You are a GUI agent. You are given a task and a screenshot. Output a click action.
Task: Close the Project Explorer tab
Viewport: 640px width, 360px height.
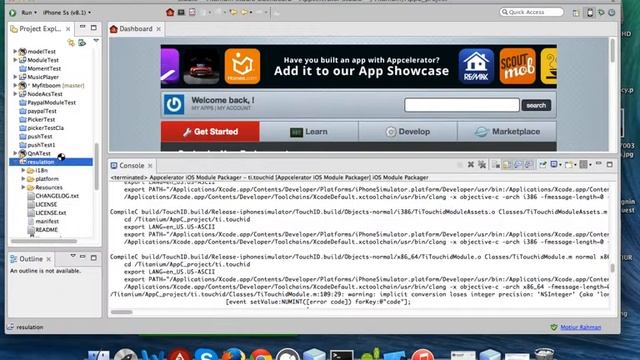coord(68,29)
